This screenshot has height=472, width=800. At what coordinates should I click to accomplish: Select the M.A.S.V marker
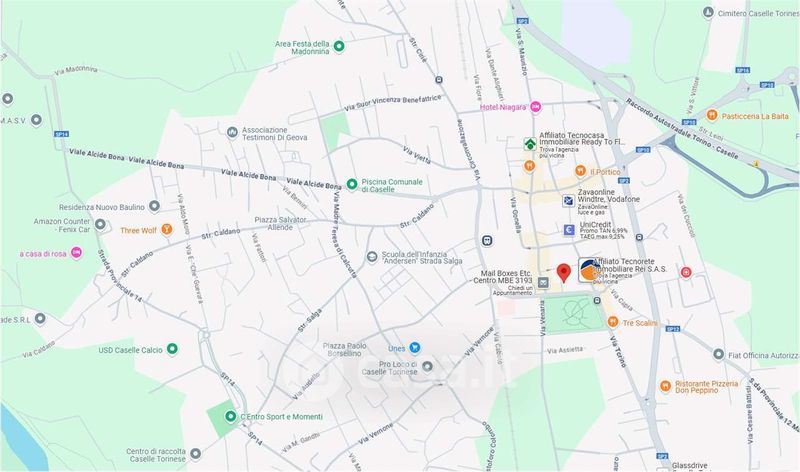36,120
